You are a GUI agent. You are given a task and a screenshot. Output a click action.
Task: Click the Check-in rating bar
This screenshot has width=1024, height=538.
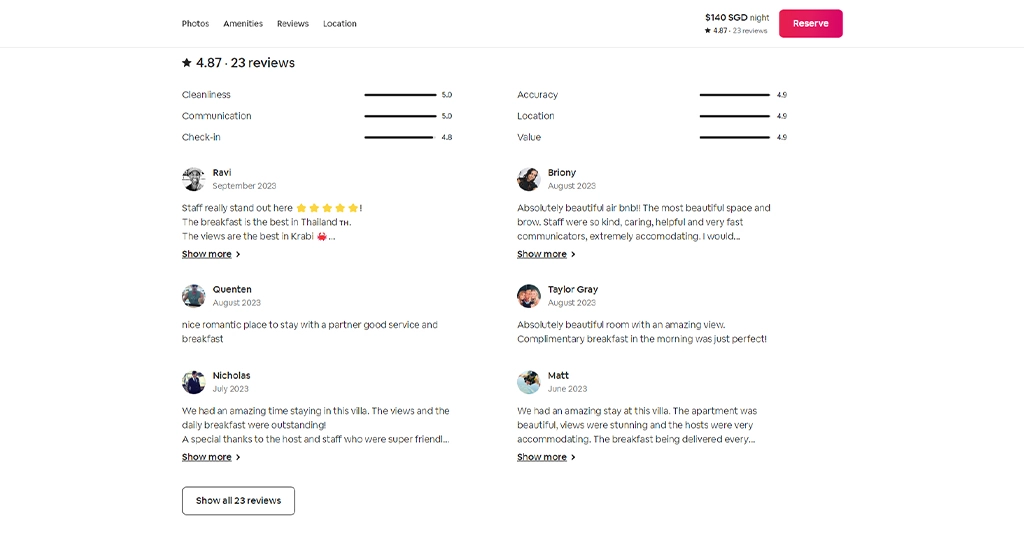[400, 137]
